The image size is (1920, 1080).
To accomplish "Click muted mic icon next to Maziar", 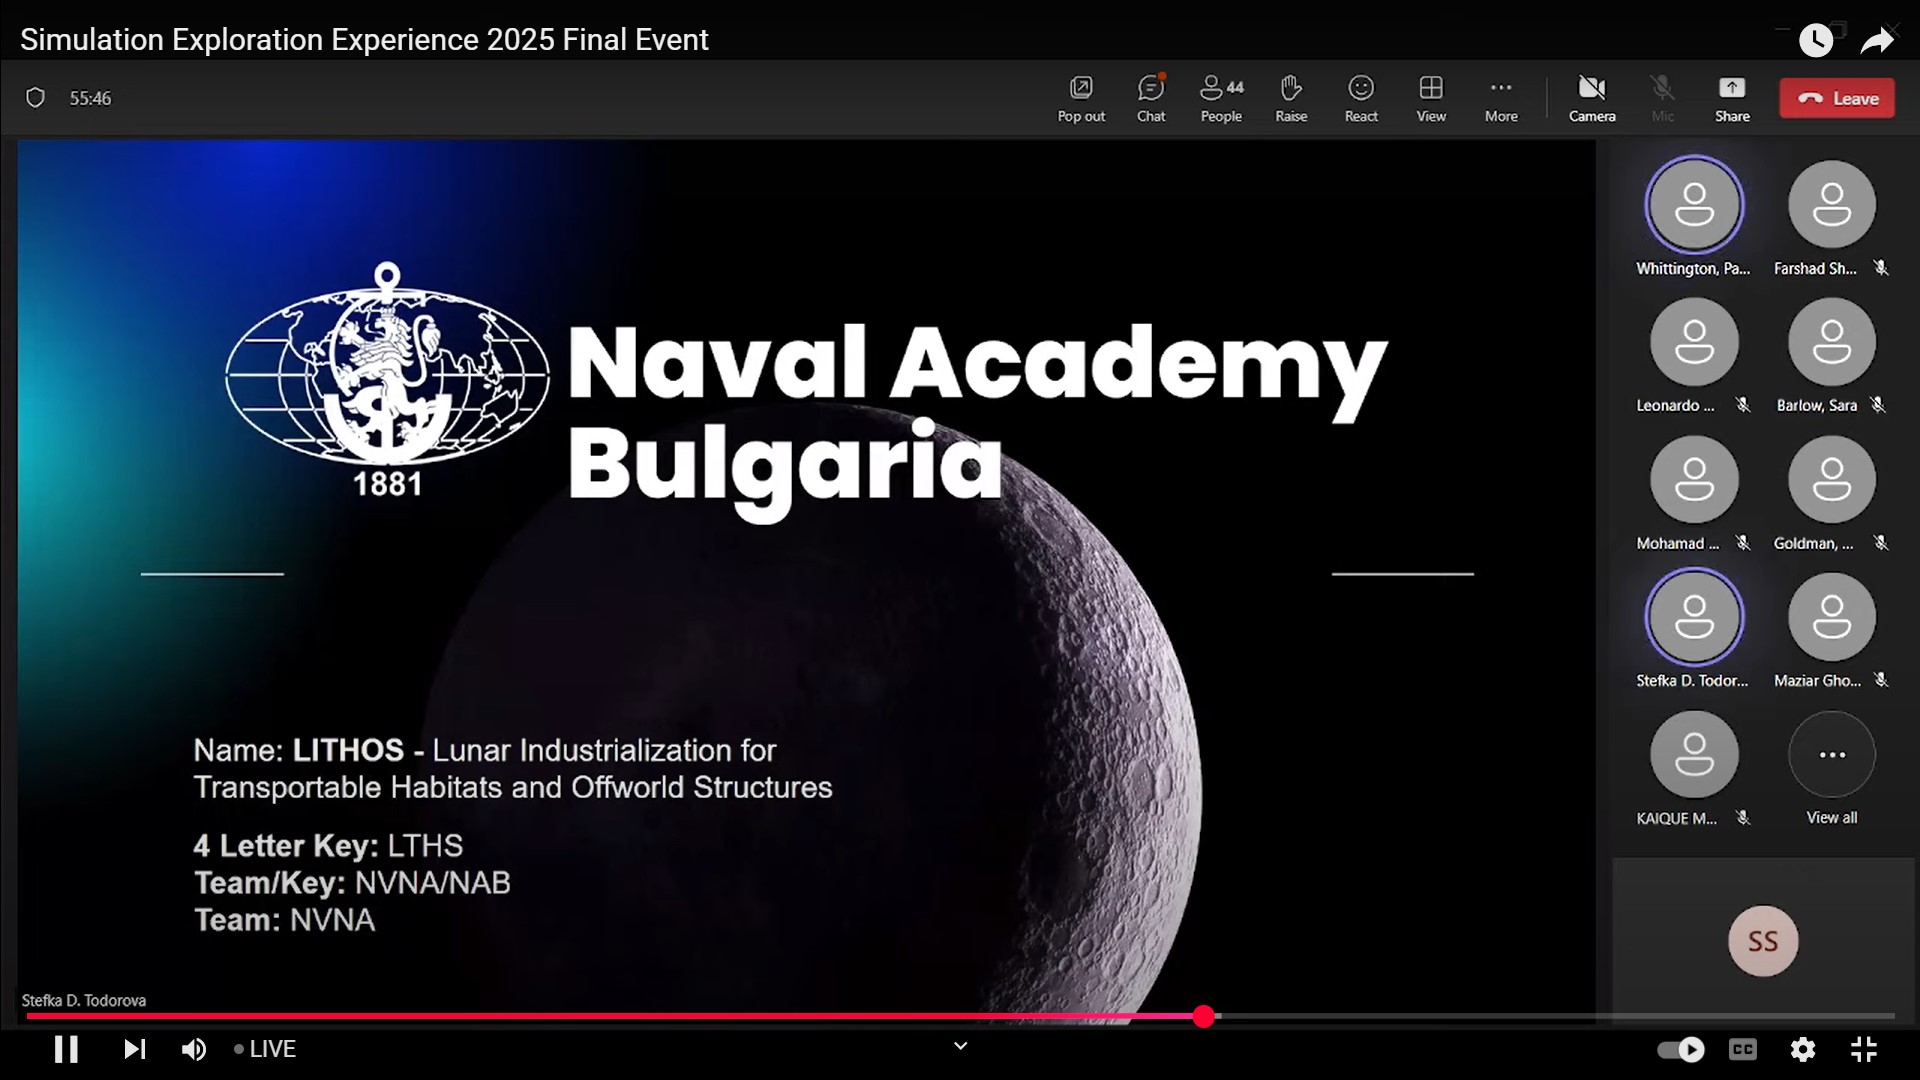I will click(x=1881, y=680).
